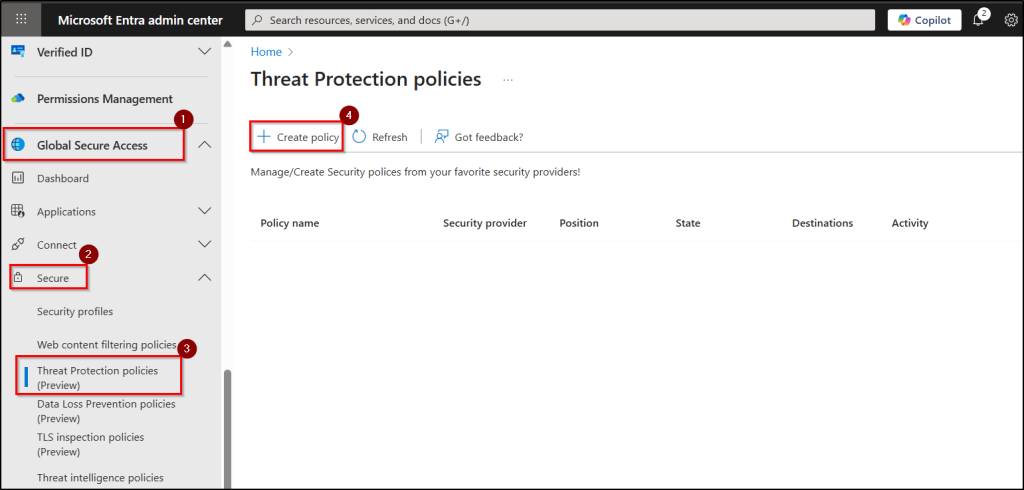Click the Refresh icon in toolbar

[359, 137]
